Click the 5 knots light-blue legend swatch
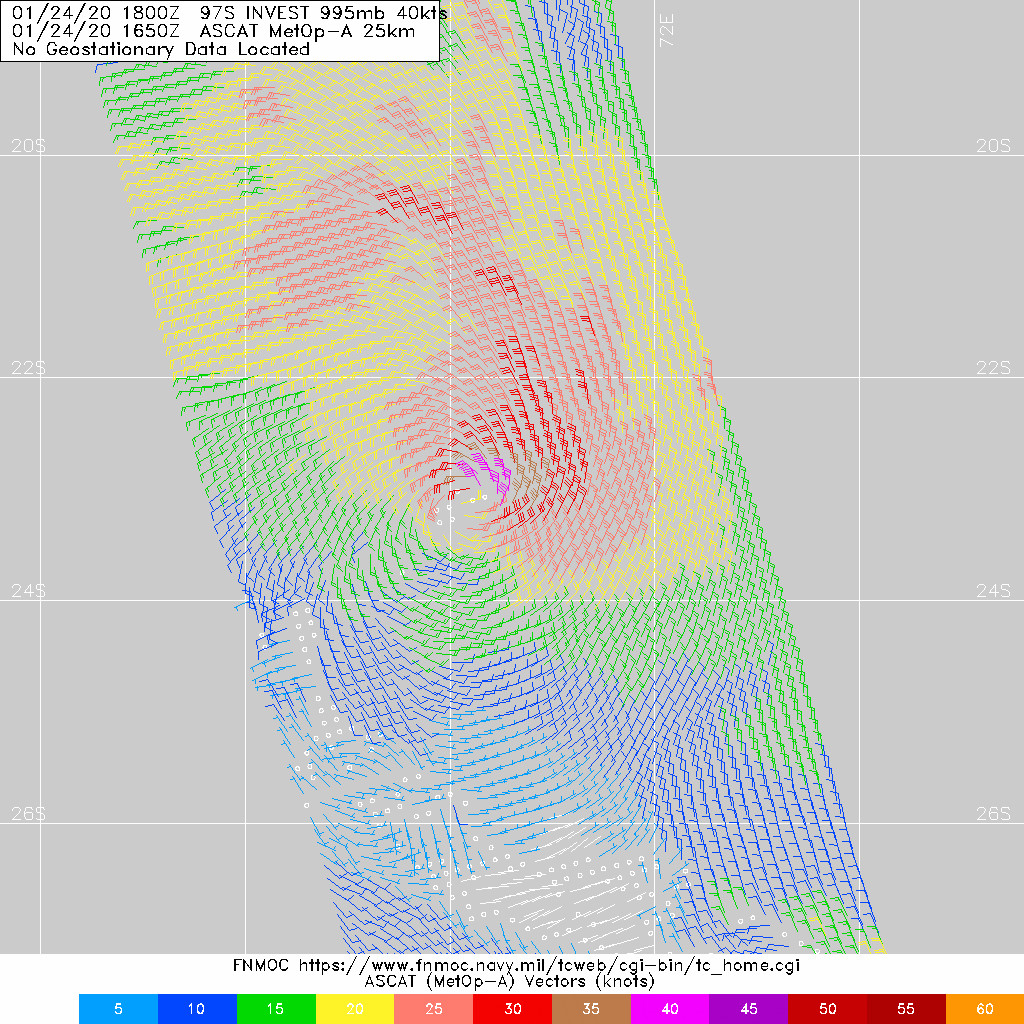The image size is (1024, 1024). click(118, 1009)
